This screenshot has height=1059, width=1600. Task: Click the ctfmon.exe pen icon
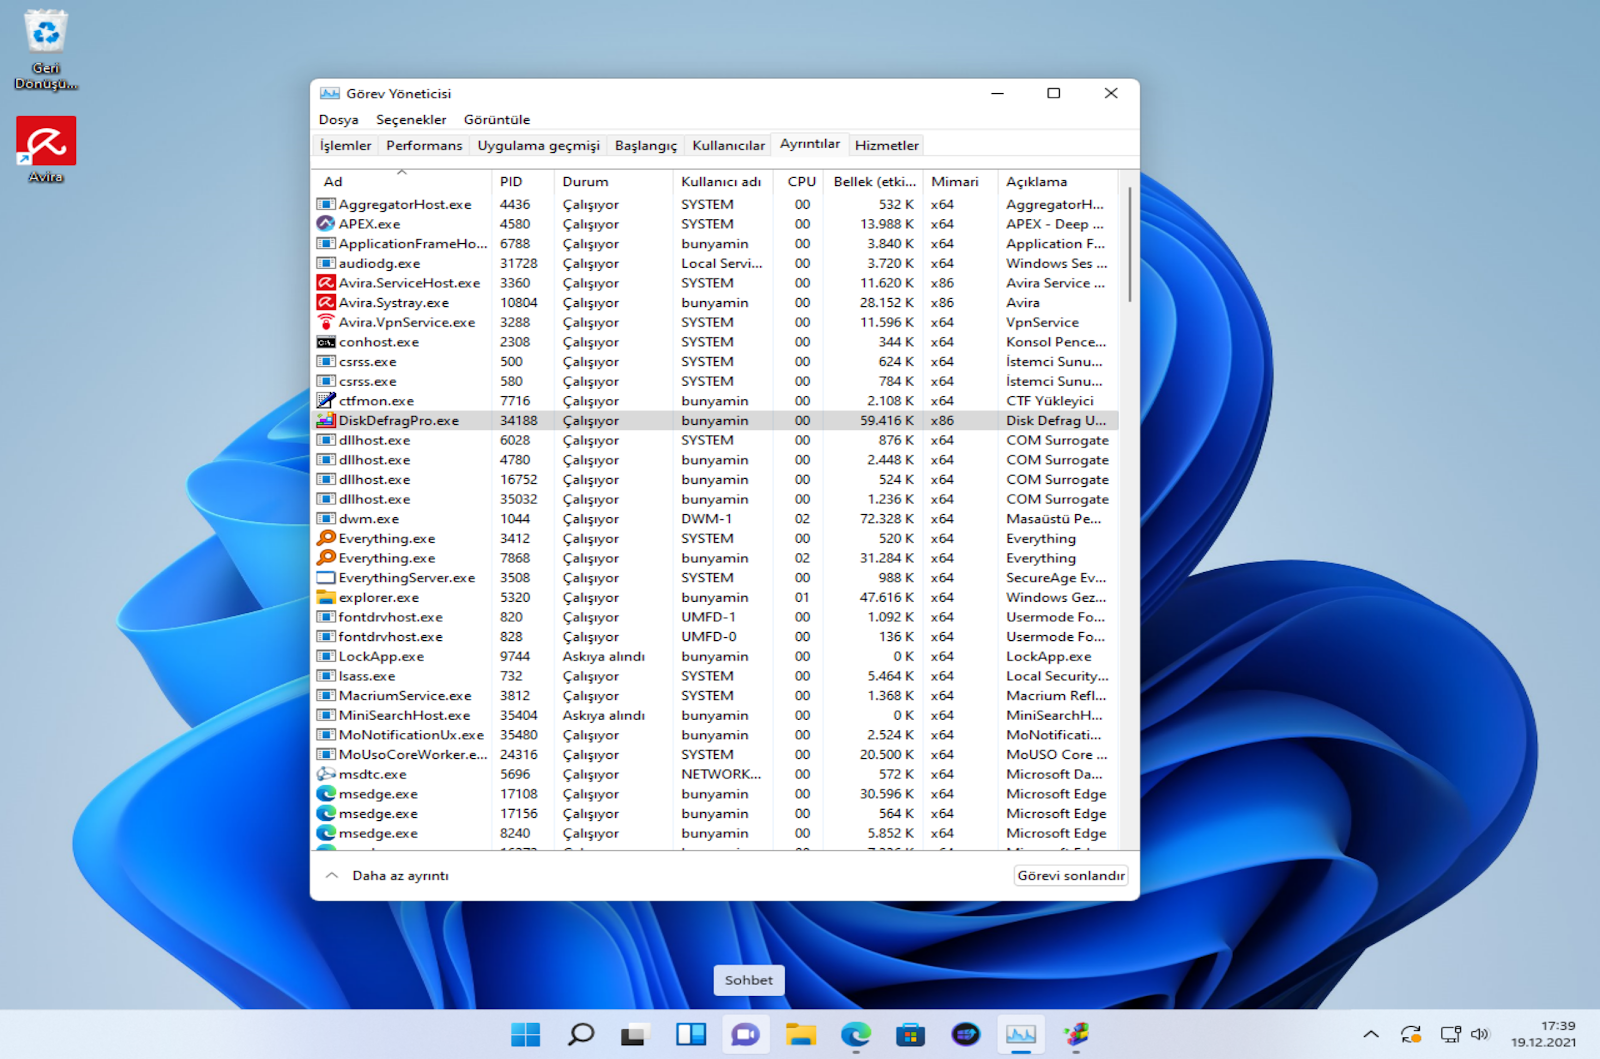click(x=325, y=401)
